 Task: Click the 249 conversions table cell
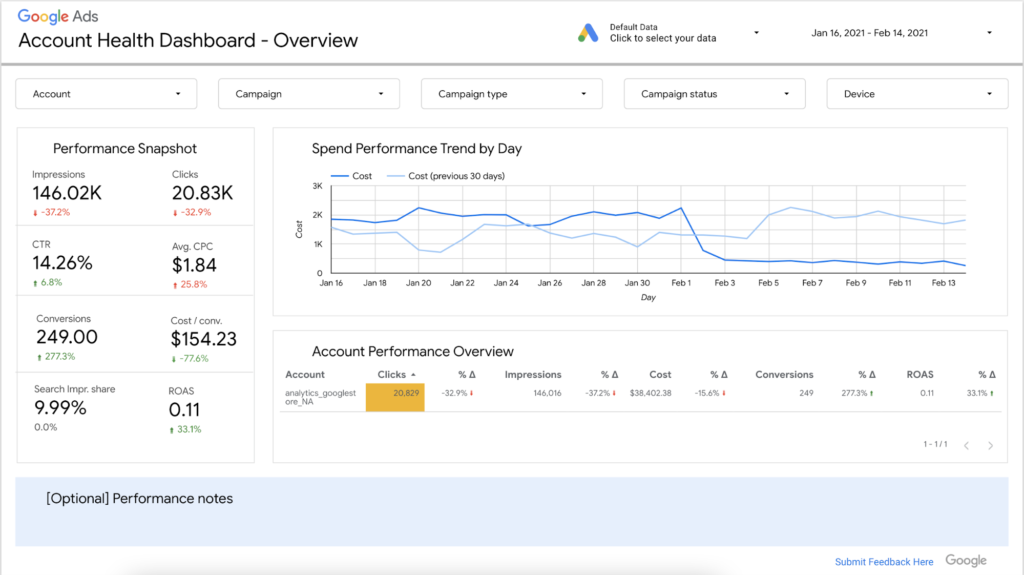pos(807,393)
